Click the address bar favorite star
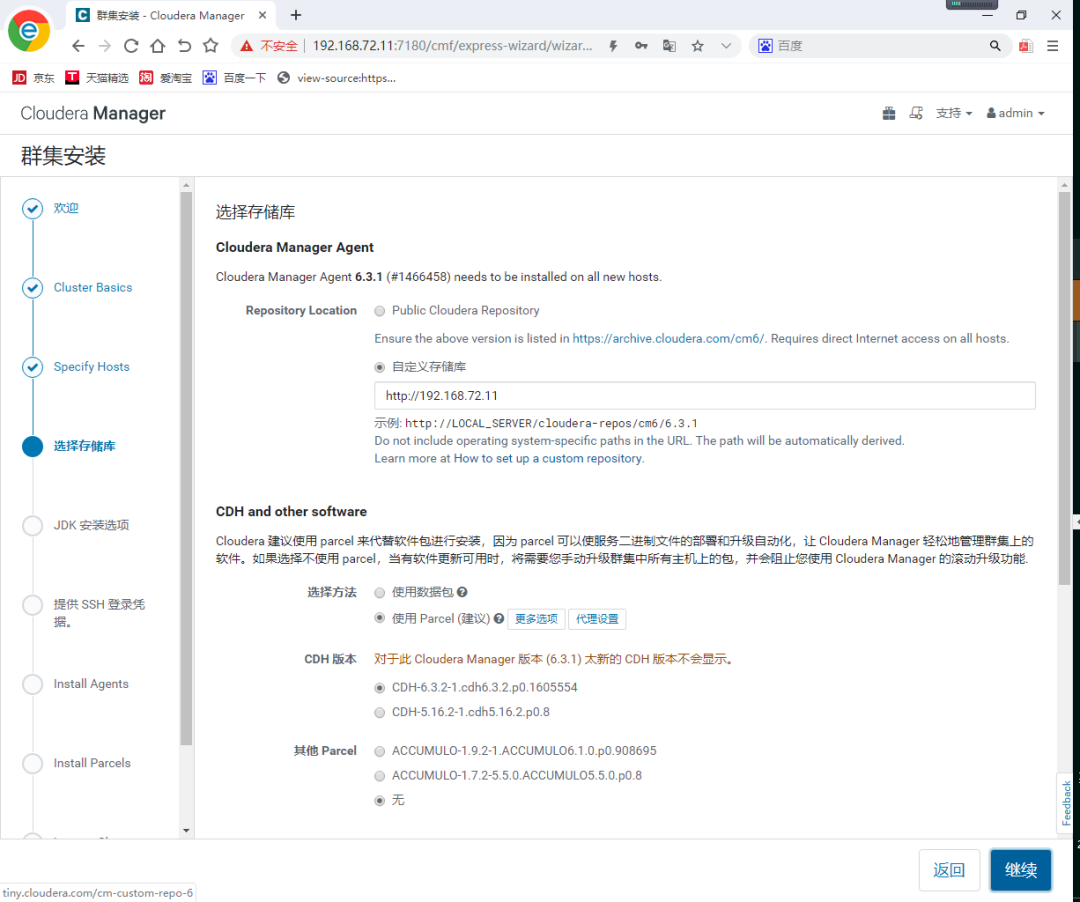1080x902 pixels. click(x=698, y=46)
